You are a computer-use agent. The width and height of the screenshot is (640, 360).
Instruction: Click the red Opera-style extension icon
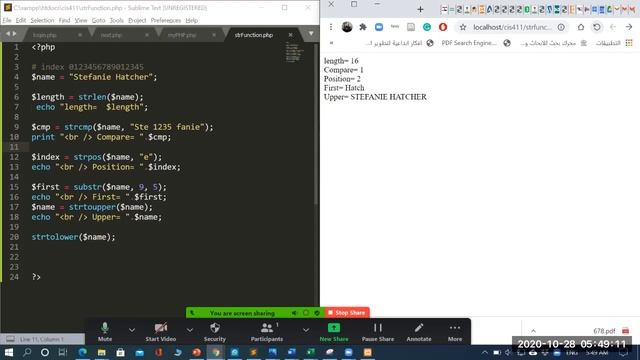443,27
